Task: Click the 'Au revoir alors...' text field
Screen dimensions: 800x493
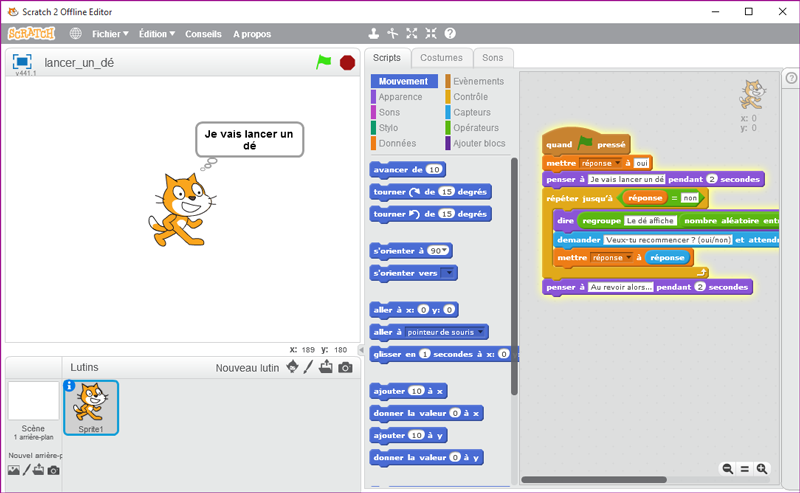Action: 620,287
